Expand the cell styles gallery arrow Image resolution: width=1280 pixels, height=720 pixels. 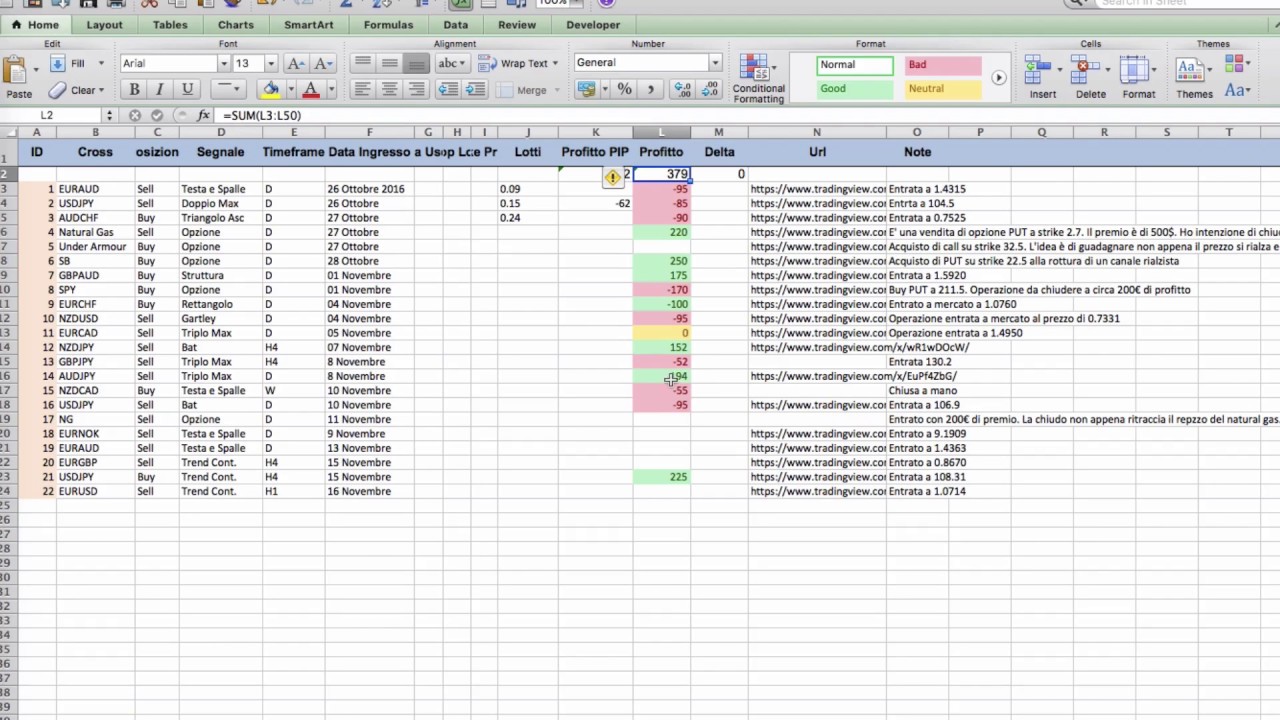coord(998,77)
